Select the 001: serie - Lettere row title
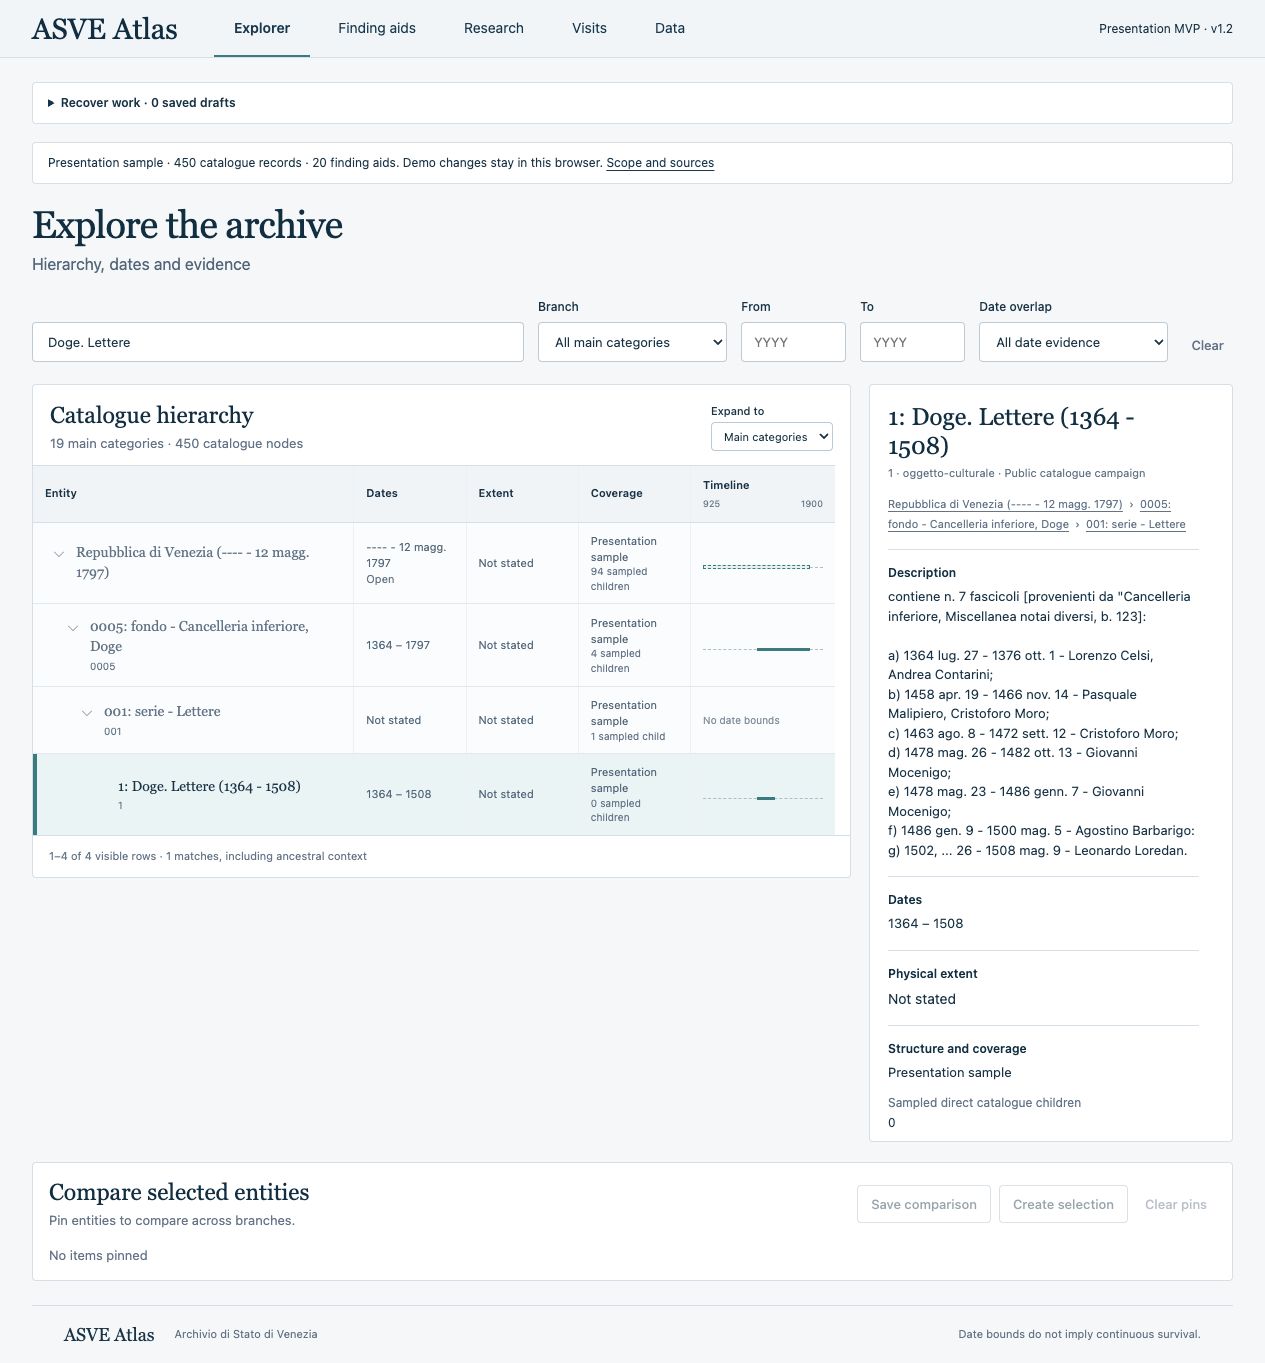This screenshot has height=1363, width=1265. [x=162, y=712]
